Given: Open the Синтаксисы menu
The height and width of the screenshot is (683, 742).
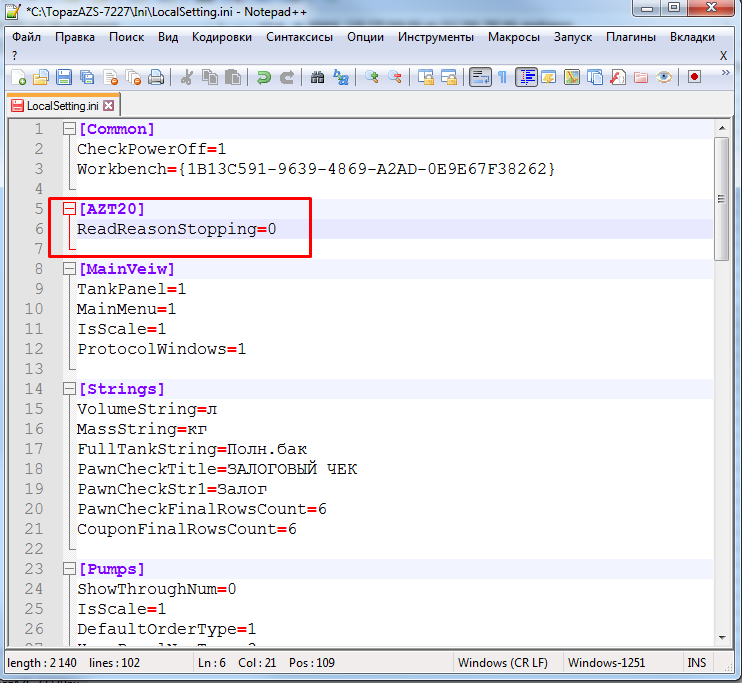Looking at the screenshot, I should point(300,37).
